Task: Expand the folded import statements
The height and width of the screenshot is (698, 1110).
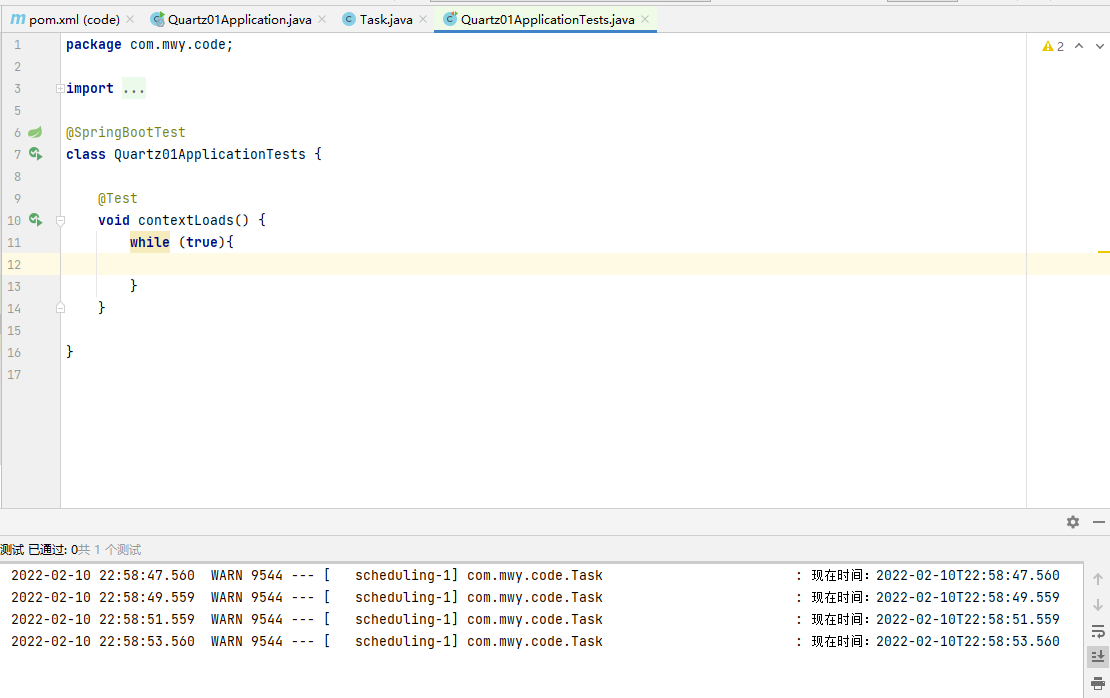Action: click(x=60, y=88)
